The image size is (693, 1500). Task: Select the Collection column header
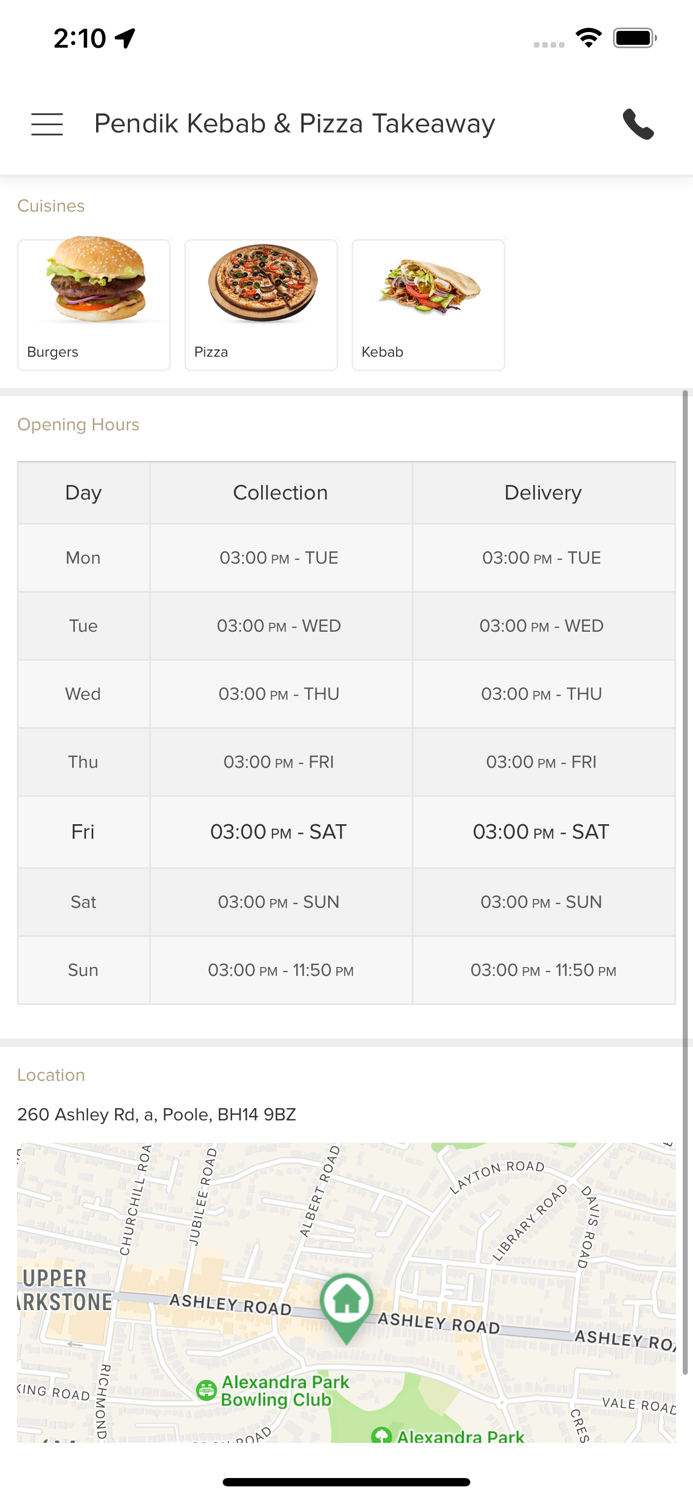pyautogui.click(x=280, y=493)
